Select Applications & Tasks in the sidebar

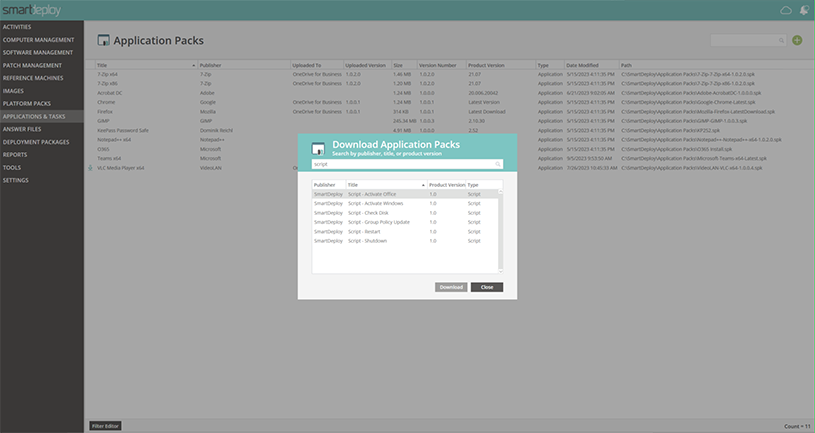[42, 116]
